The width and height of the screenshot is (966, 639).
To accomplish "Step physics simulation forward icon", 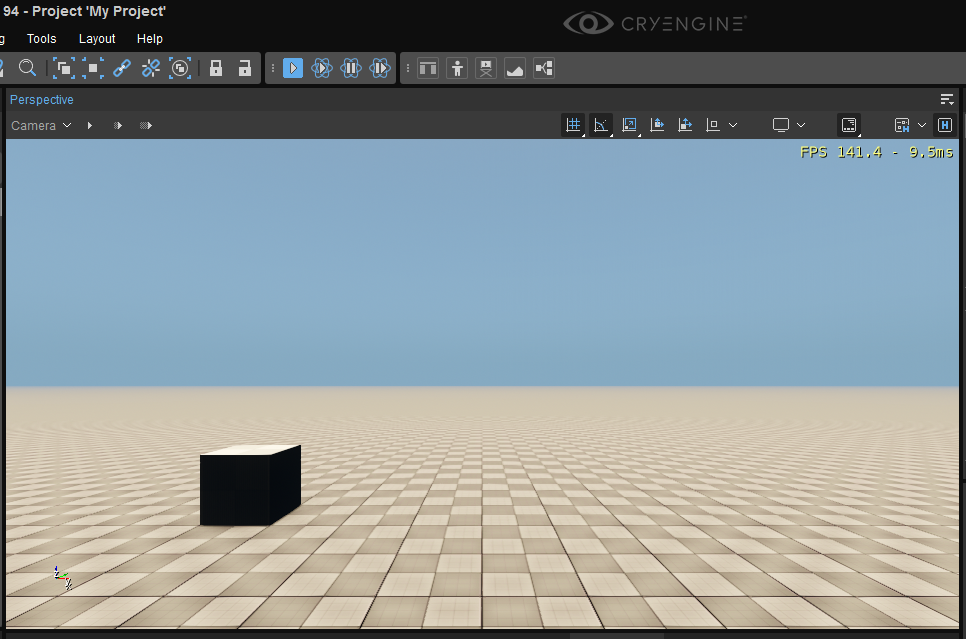I will point(380,68).
